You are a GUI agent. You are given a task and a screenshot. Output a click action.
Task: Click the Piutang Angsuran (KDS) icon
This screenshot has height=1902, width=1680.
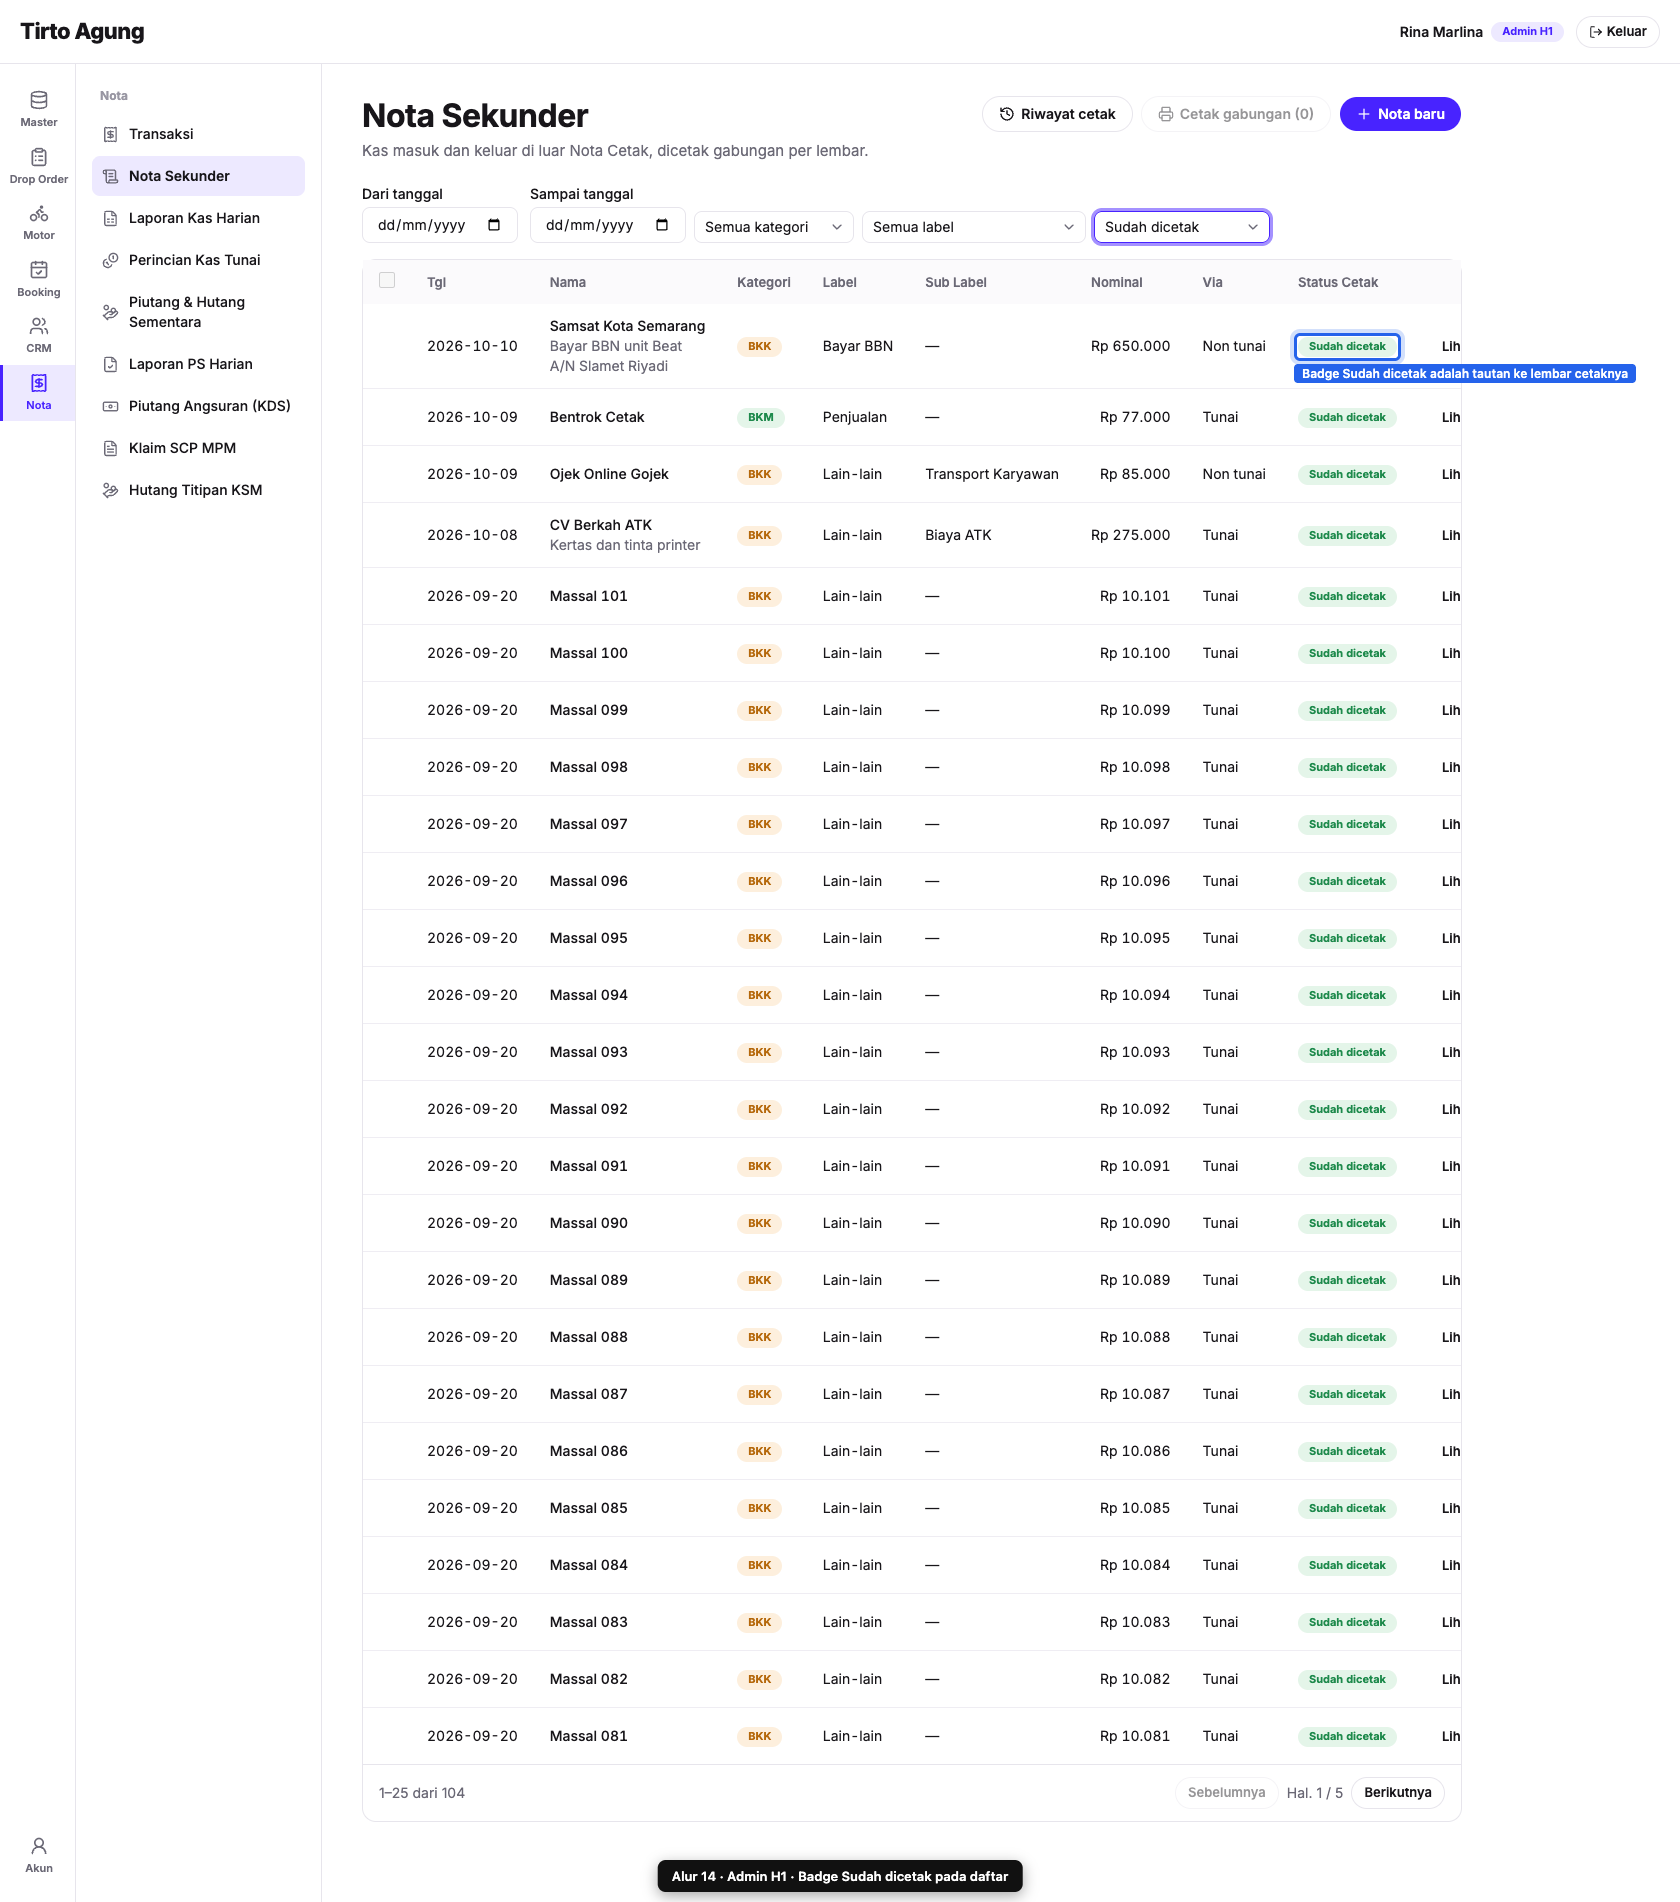pos(111,406)
